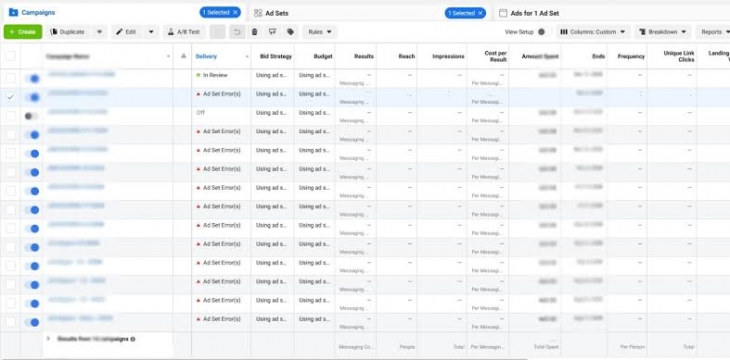Viewport: 730px width, 360px height.
Task: Tick the select-all header checkbox
Action: pos(10,56)
